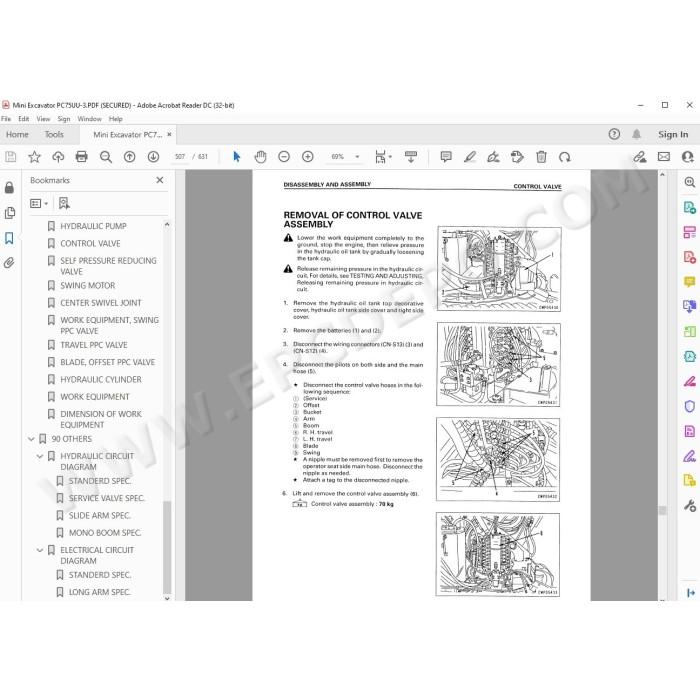Open the File menu
Screen dimensions: 700x700
tap(6, 119)
